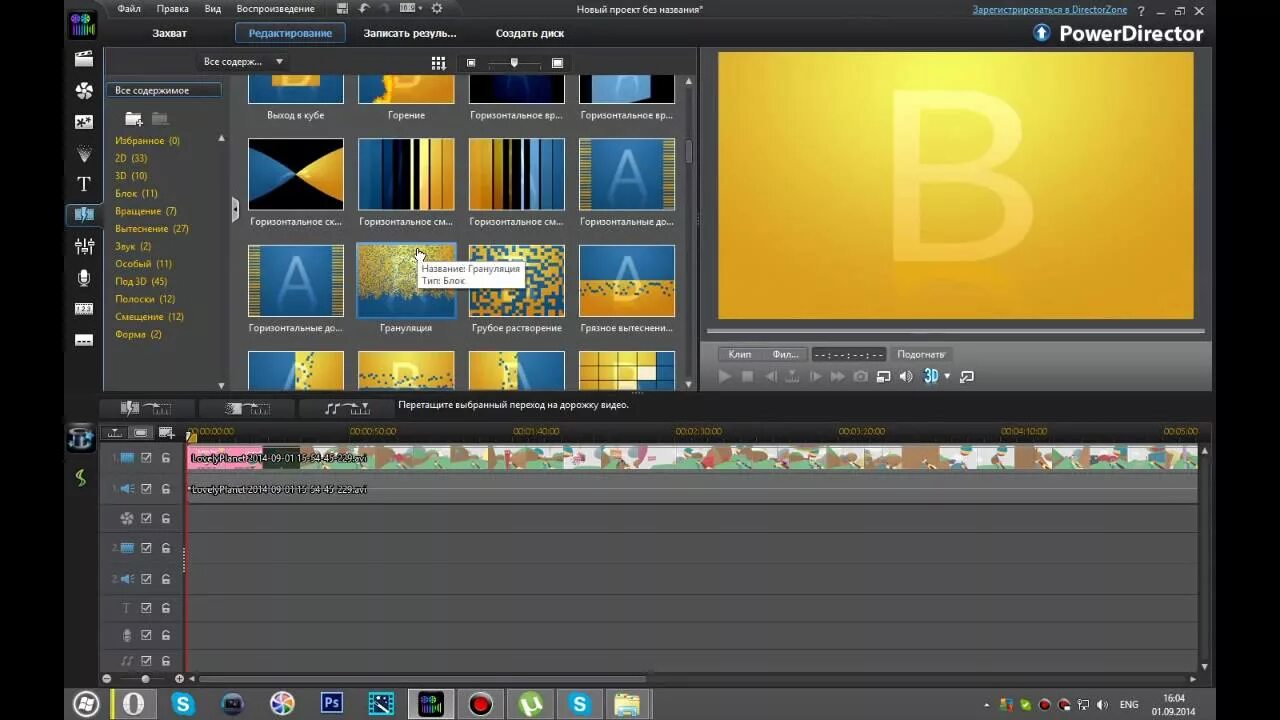Open the Title Room T icon
The height and width of the screenshot is (720, 1280).
84,184
